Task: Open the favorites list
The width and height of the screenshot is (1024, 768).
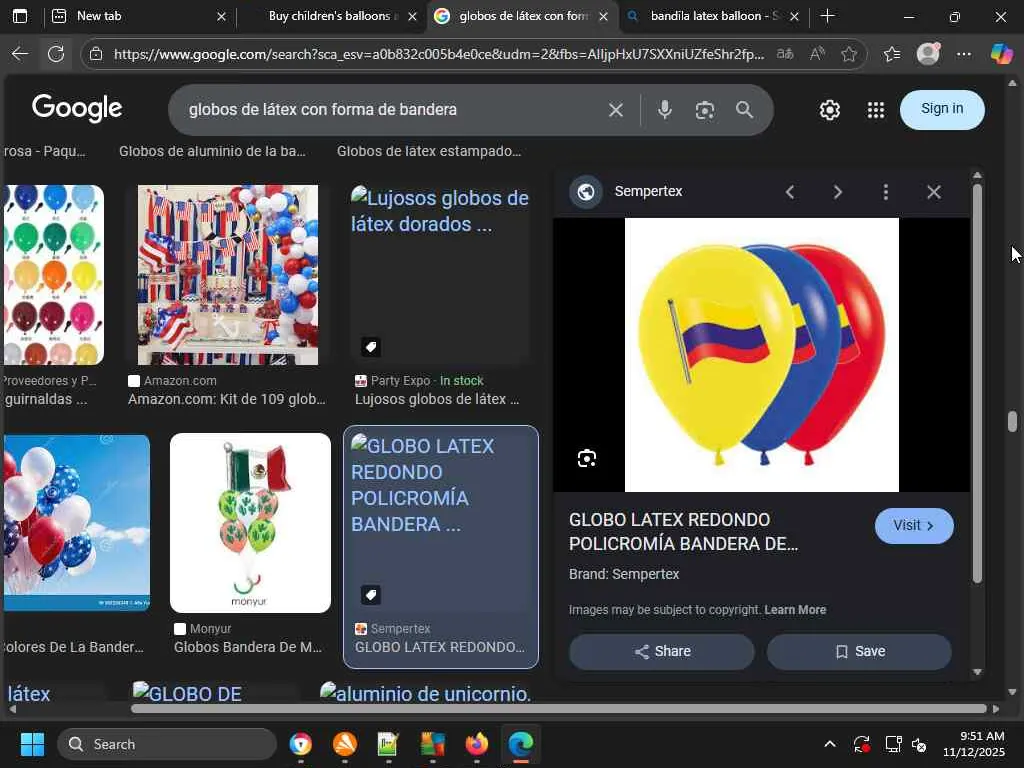Action: tap(892, 54)
